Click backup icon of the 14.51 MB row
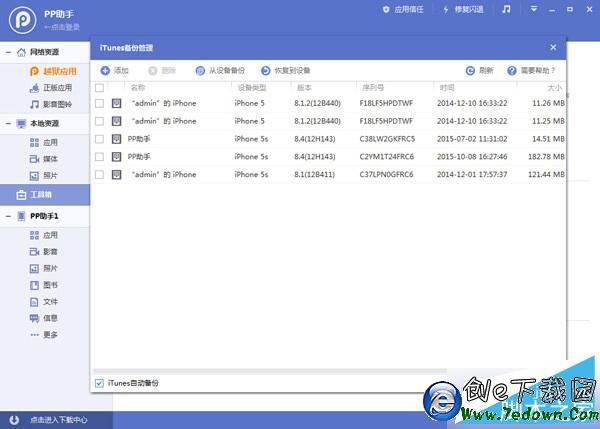Viewport: 600px width, 429px height. click(116, 139)
